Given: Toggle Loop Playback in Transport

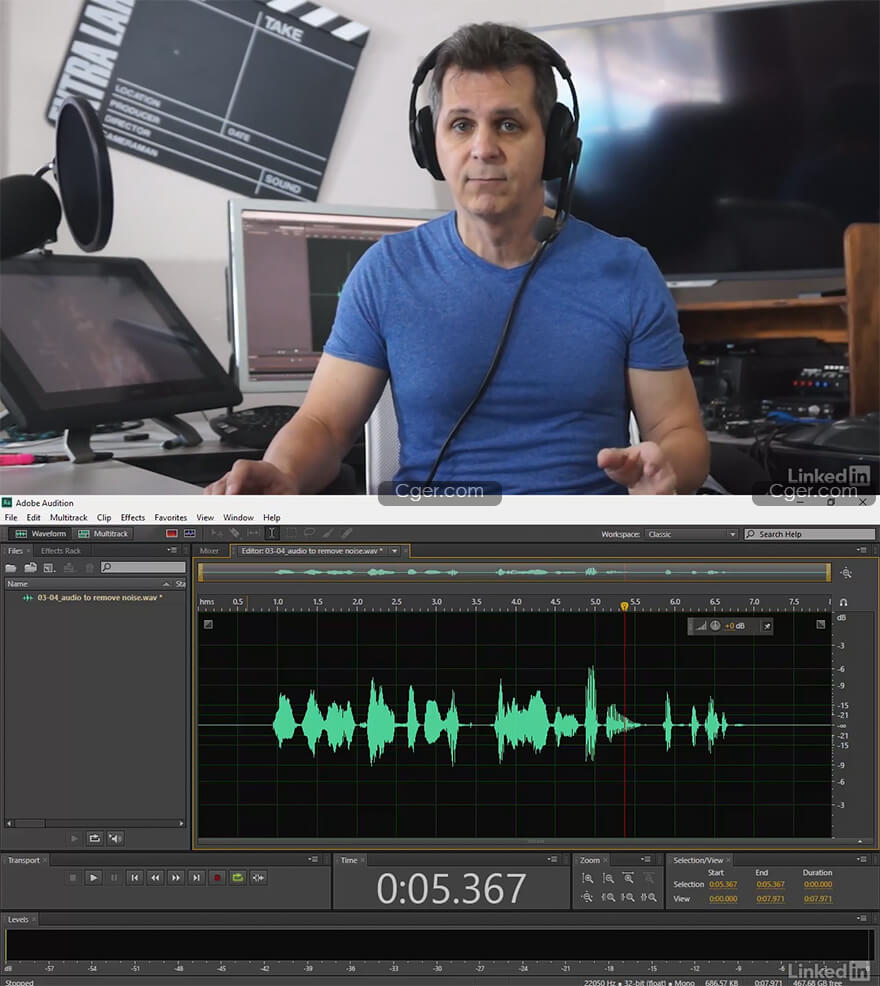Looking at the screenshot, I should coord(238,877).
